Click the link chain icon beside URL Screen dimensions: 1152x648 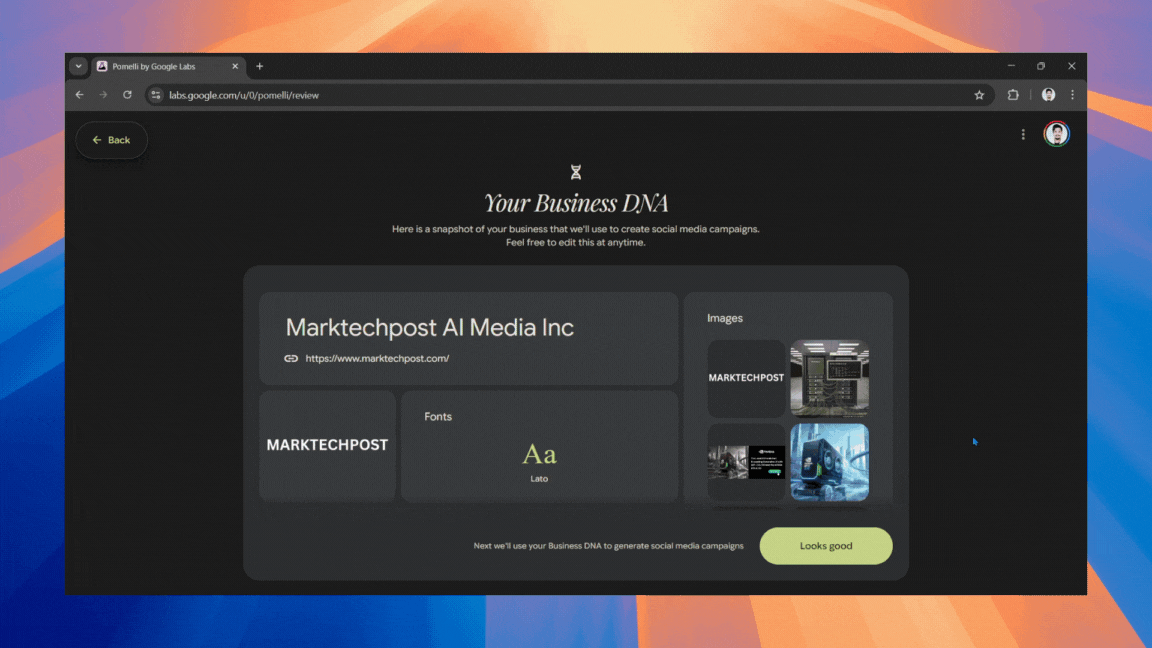pos(291,359)
